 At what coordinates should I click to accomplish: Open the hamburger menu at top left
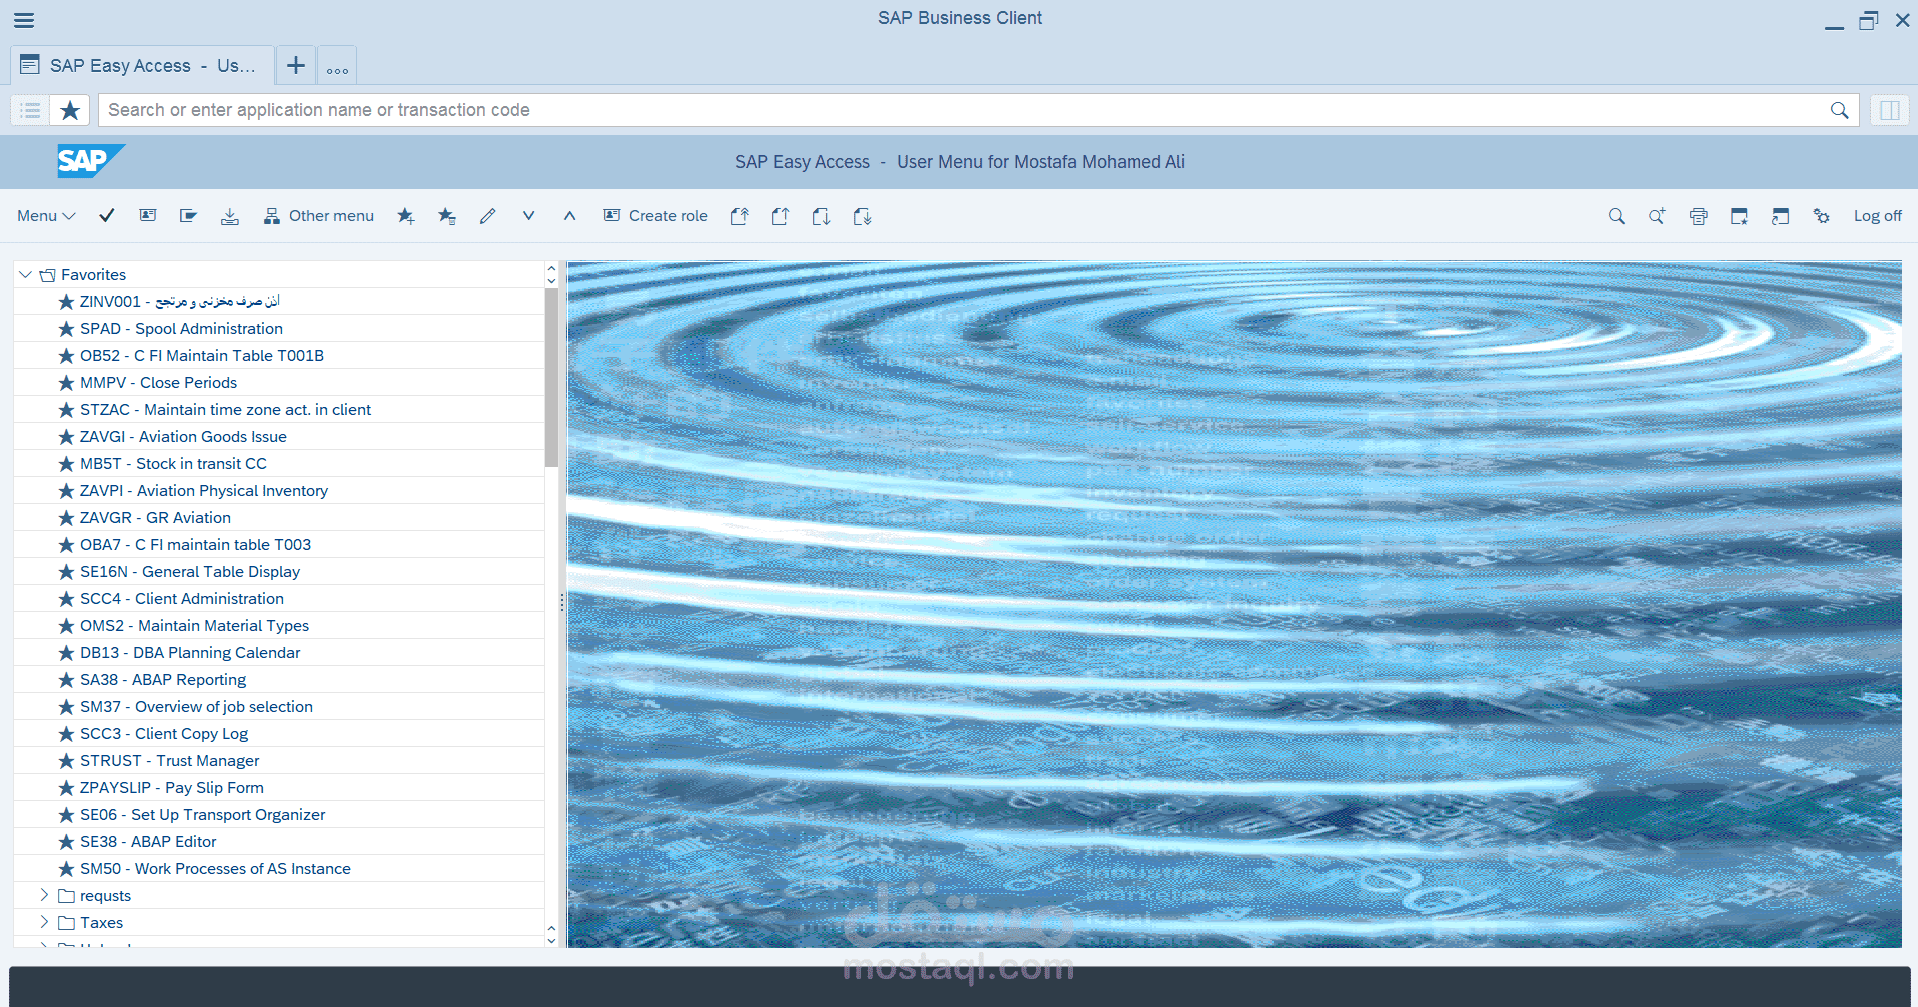point(24,20)
